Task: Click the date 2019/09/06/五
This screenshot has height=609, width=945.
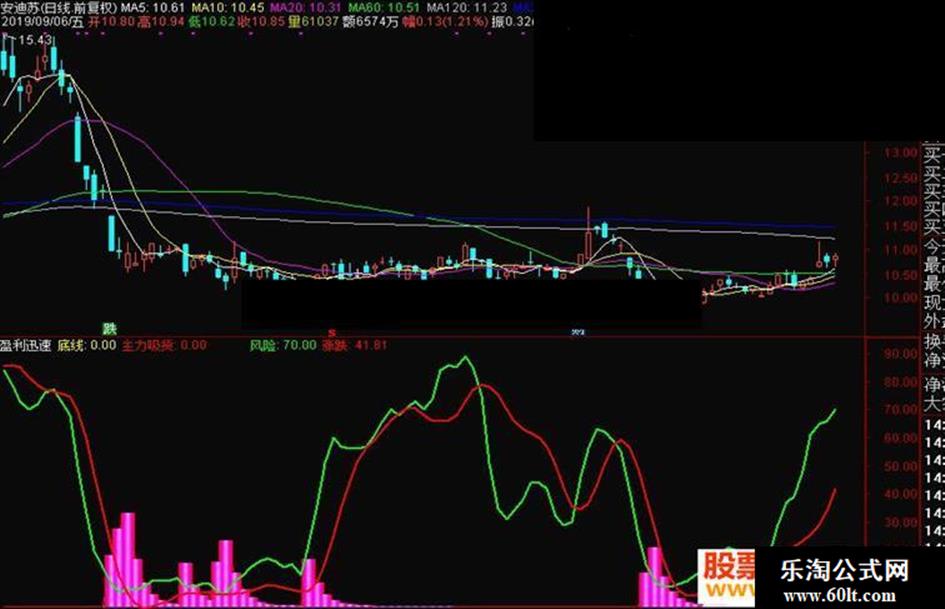Action: pyautogui.click(x=42, y=22)
